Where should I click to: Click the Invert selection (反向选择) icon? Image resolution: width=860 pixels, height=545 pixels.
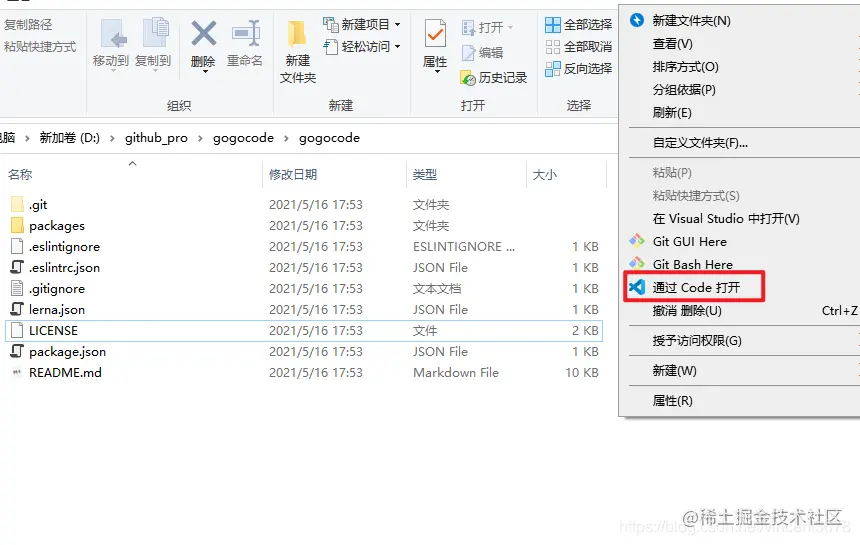(553, 69)
